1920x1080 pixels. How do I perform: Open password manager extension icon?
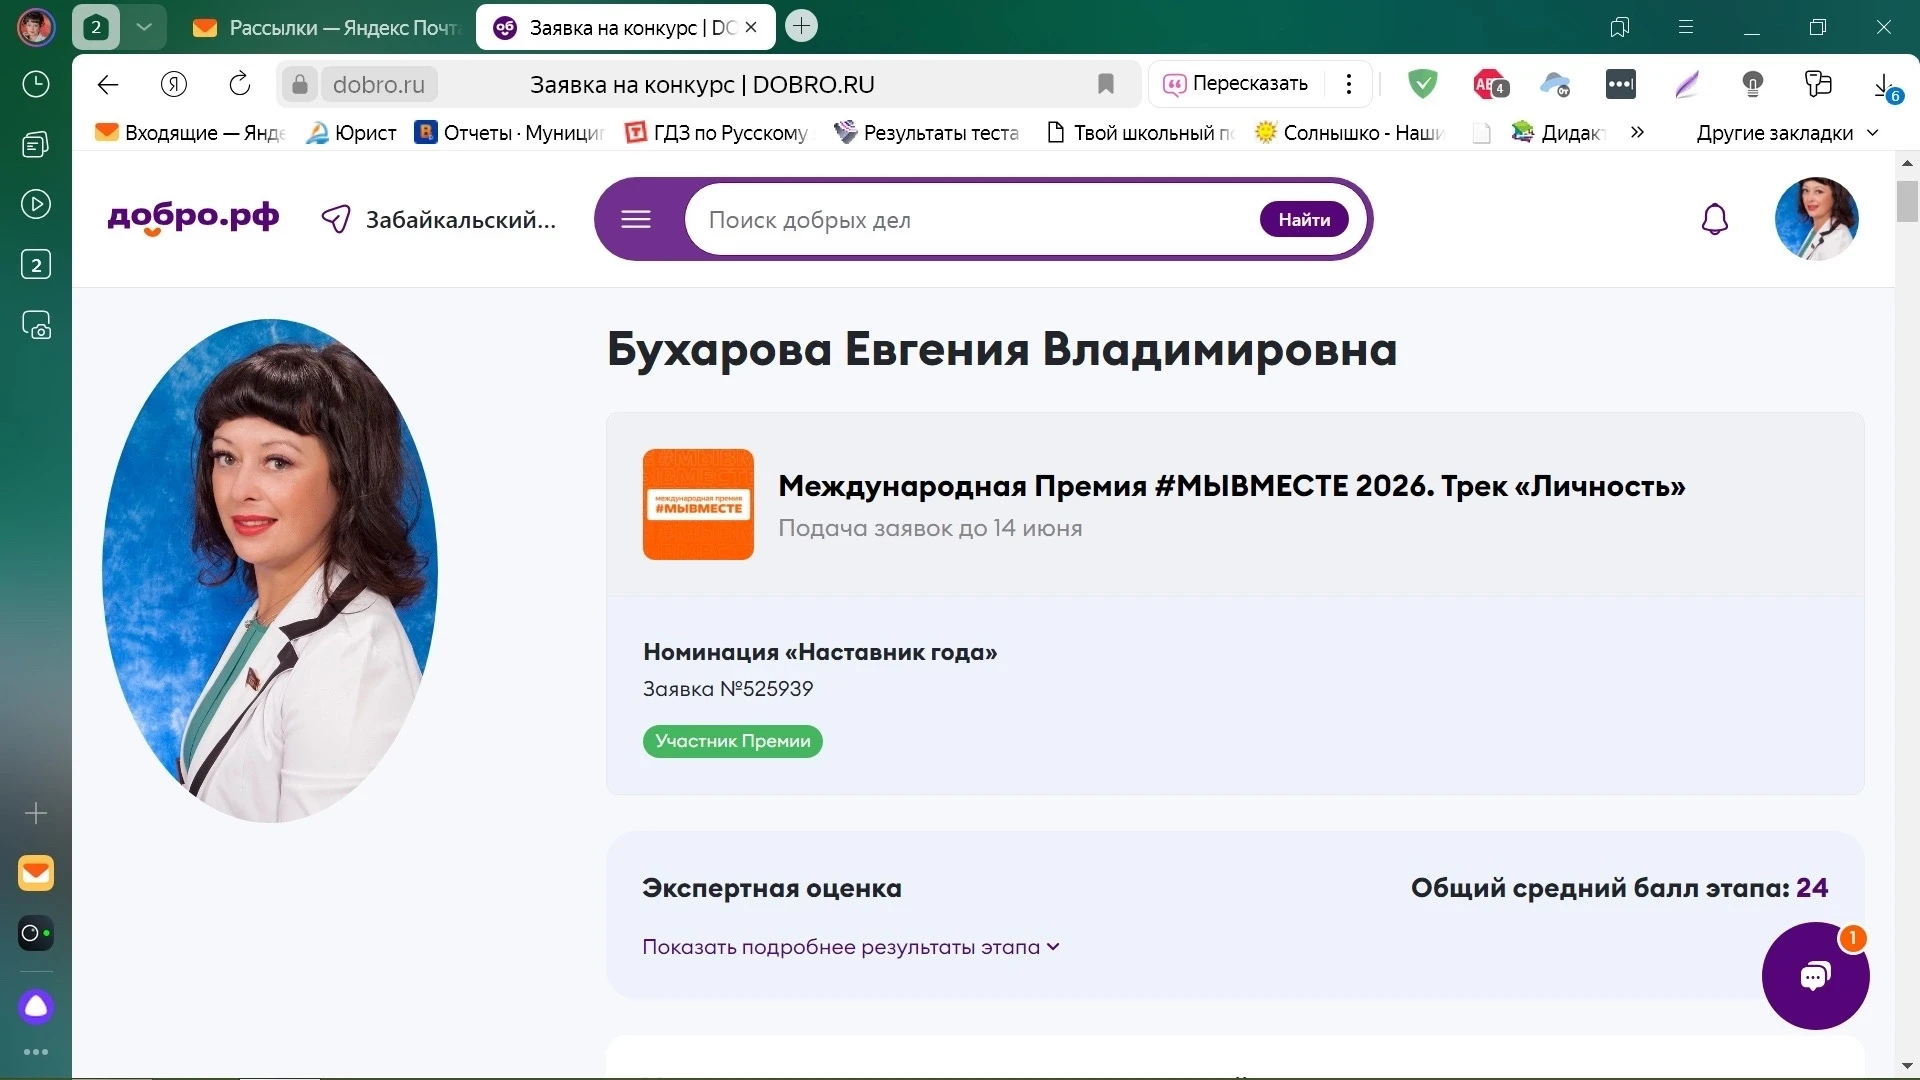tap(1621, 85)
